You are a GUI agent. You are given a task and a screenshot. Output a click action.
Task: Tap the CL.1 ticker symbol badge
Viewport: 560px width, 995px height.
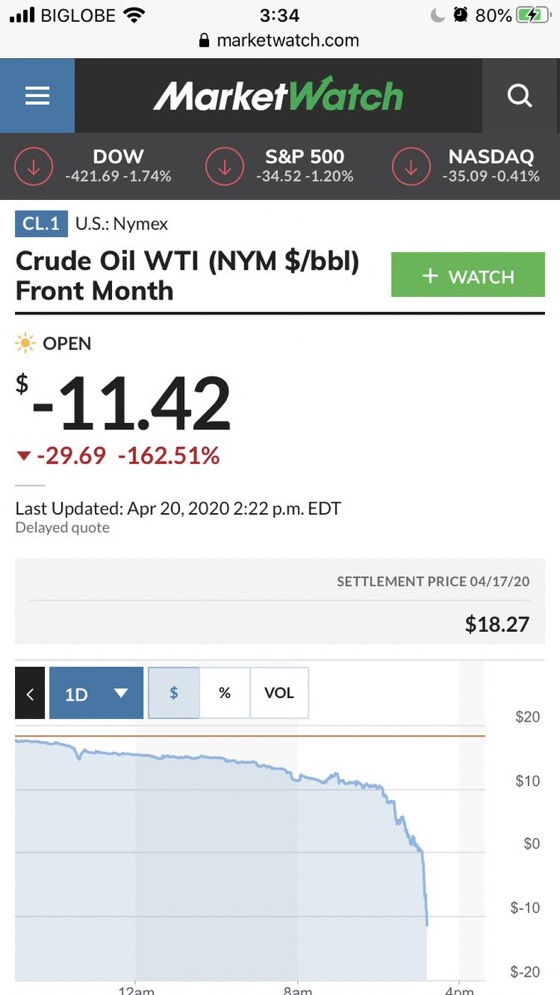(41, 223)
